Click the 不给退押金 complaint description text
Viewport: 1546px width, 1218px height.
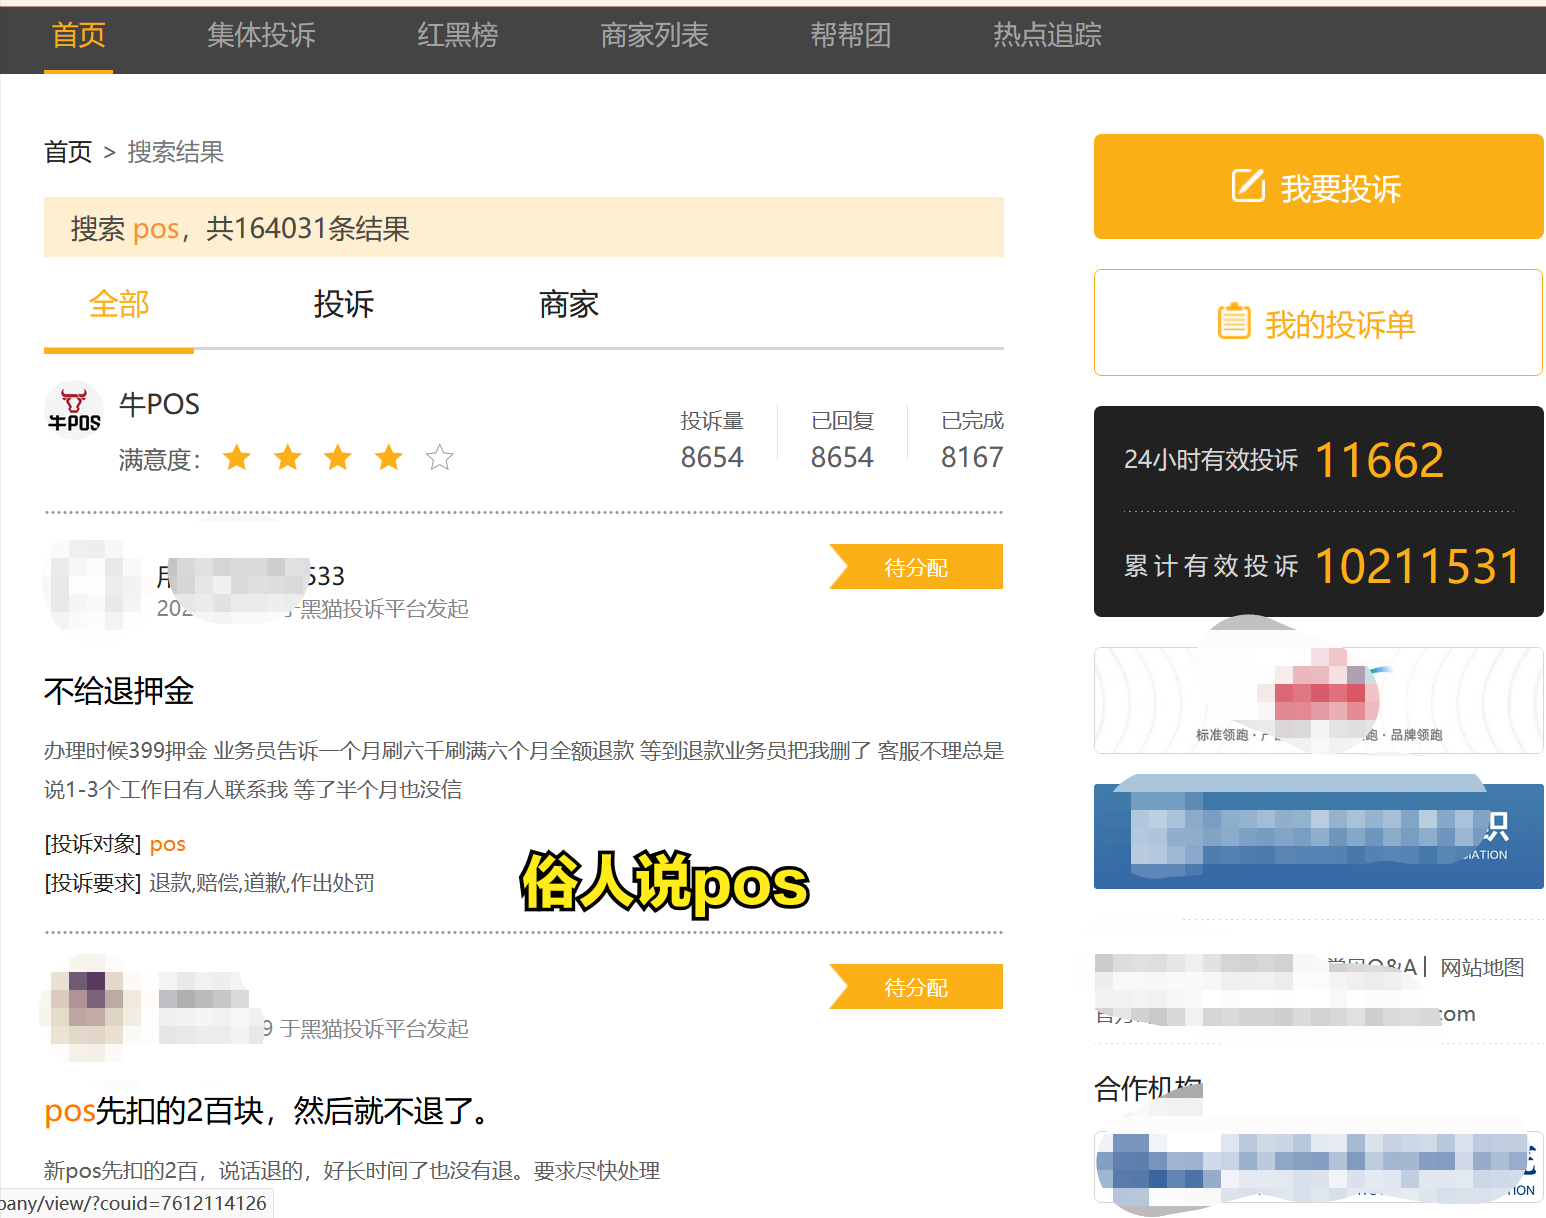pyautogui.click(x=524, y=770)
